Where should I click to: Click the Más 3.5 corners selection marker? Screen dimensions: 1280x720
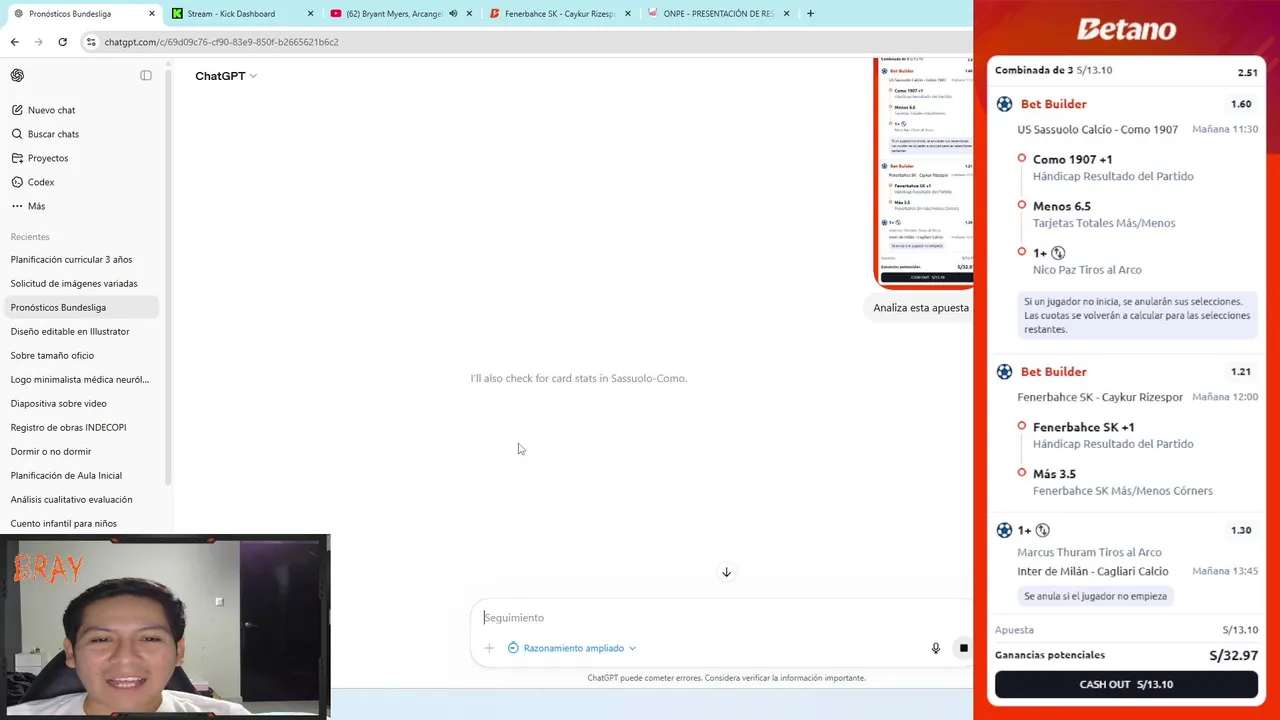coord(1021,473)
